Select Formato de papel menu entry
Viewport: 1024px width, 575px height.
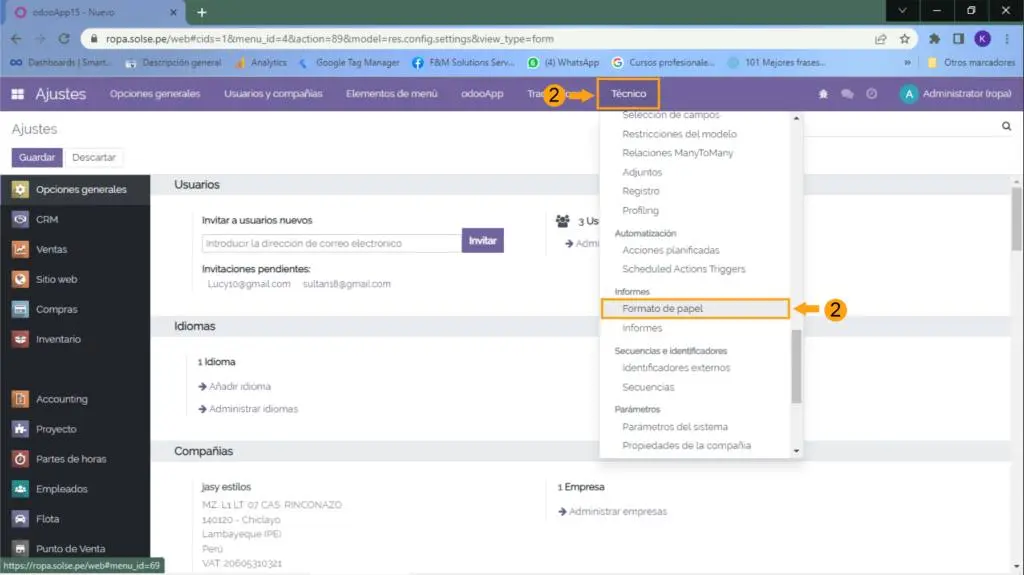coord(662,309)
